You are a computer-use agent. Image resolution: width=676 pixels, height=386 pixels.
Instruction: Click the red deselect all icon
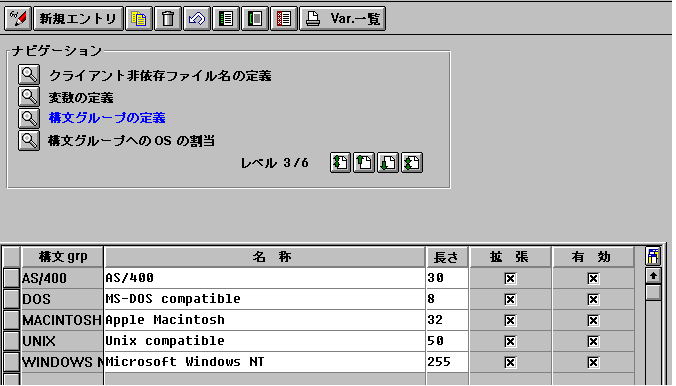coord(284,19)
